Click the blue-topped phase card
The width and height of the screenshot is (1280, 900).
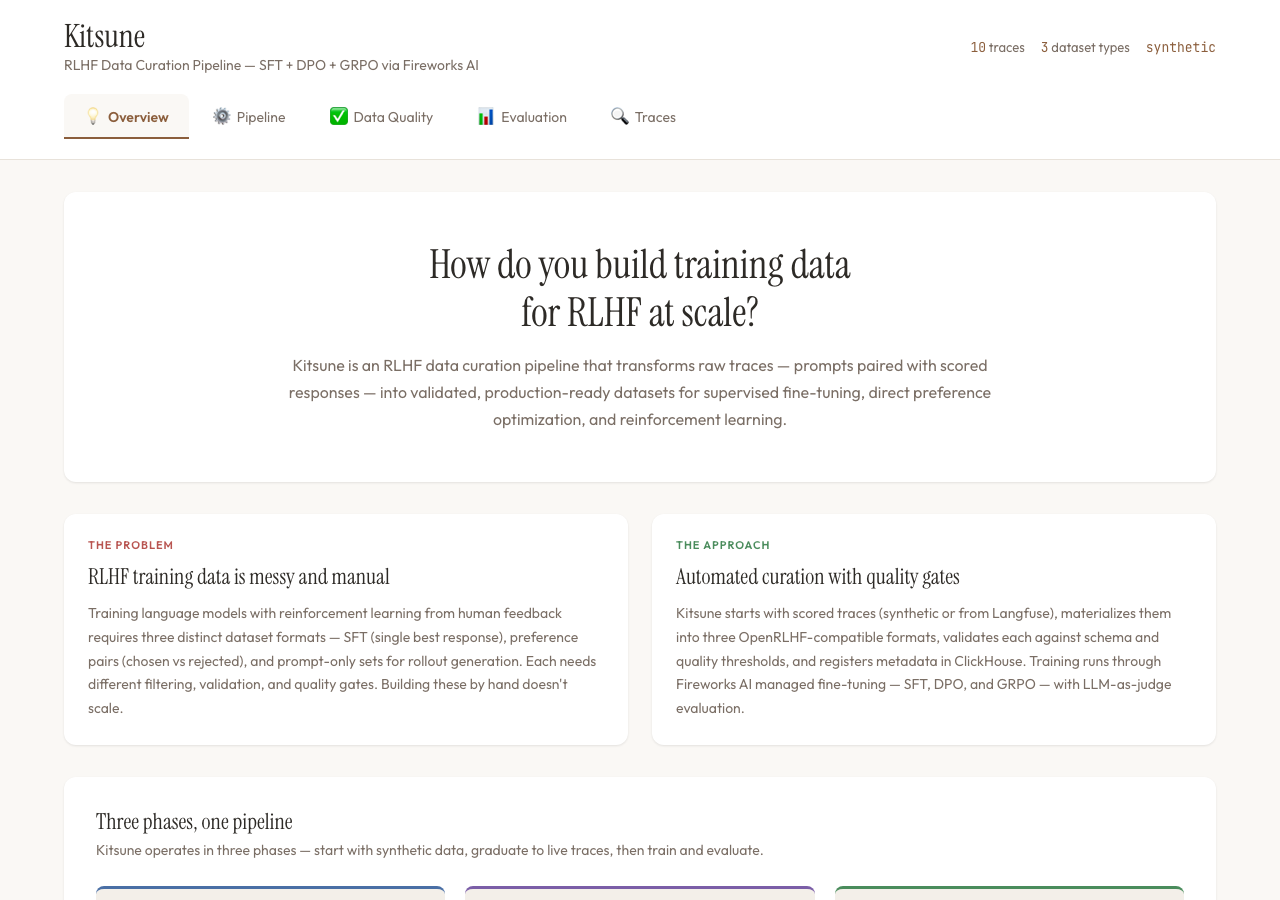click(270, 893)
